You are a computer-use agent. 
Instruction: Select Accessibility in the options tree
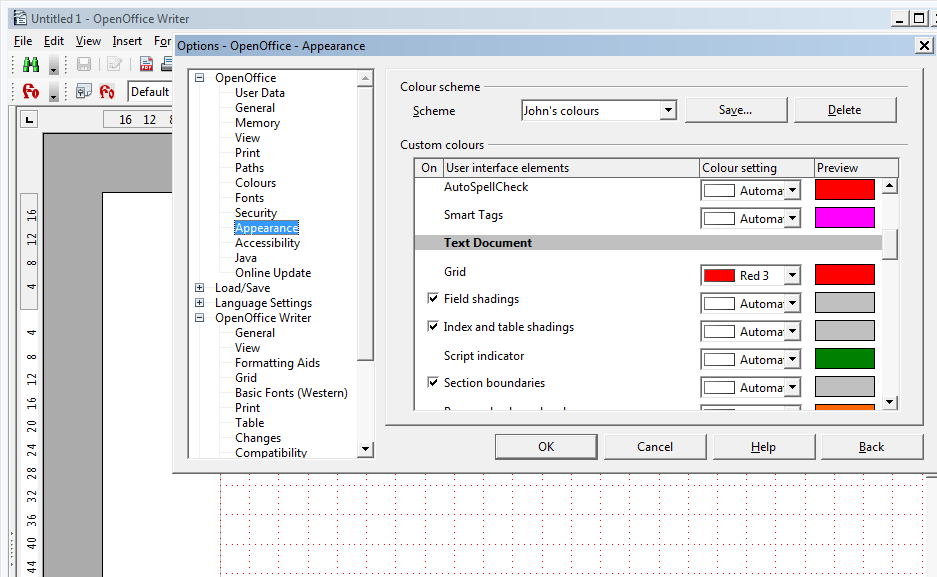(x=267, y=243)
